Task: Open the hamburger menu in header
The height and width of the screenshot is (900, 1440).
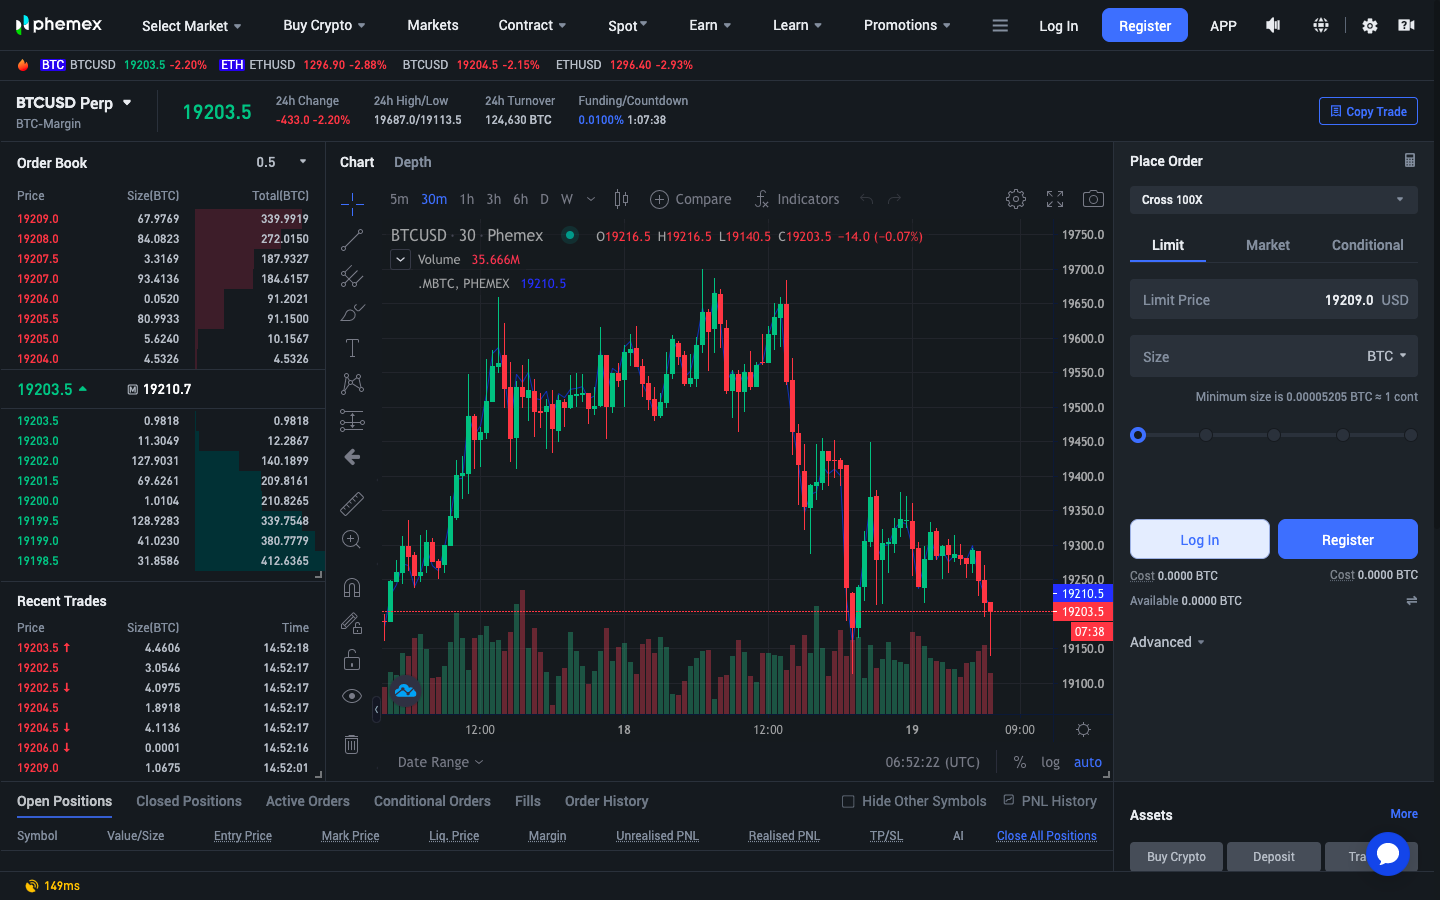Action: 1000,25
